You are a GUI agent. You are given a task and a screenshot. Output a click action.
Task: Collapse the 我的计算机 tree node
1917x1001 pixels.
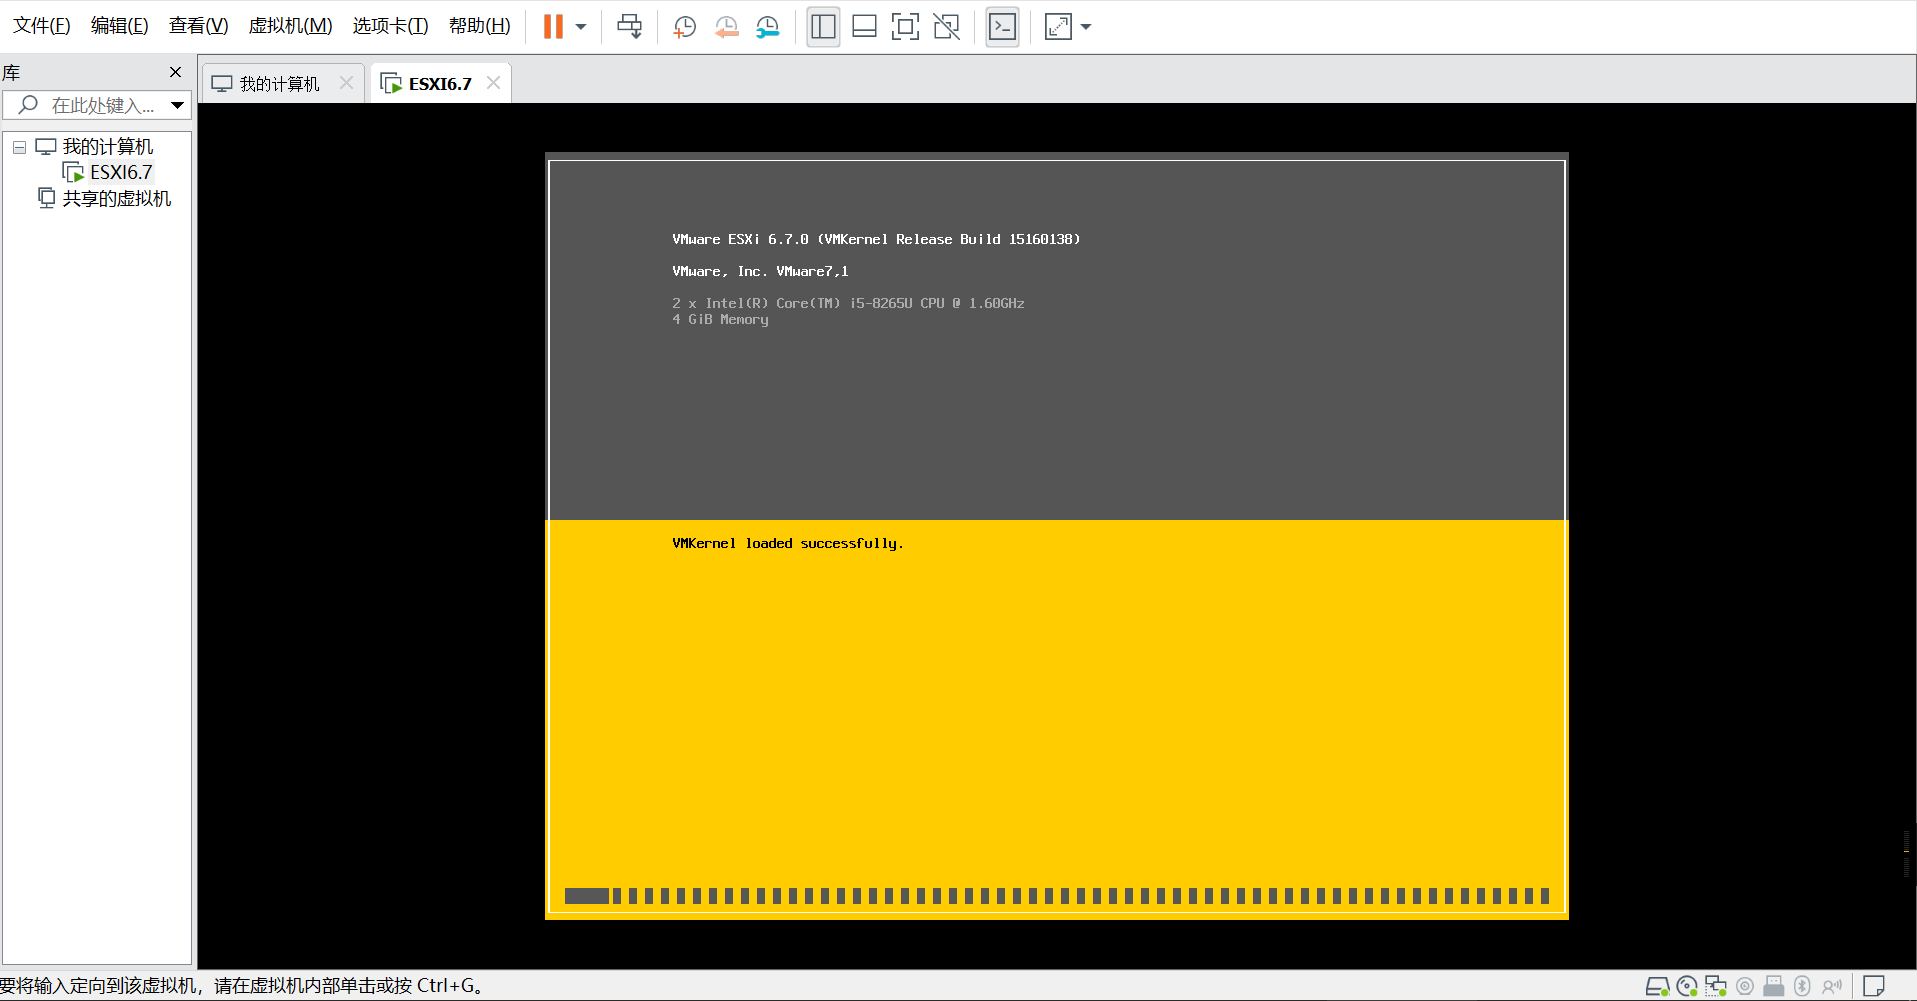click(19, 147)
